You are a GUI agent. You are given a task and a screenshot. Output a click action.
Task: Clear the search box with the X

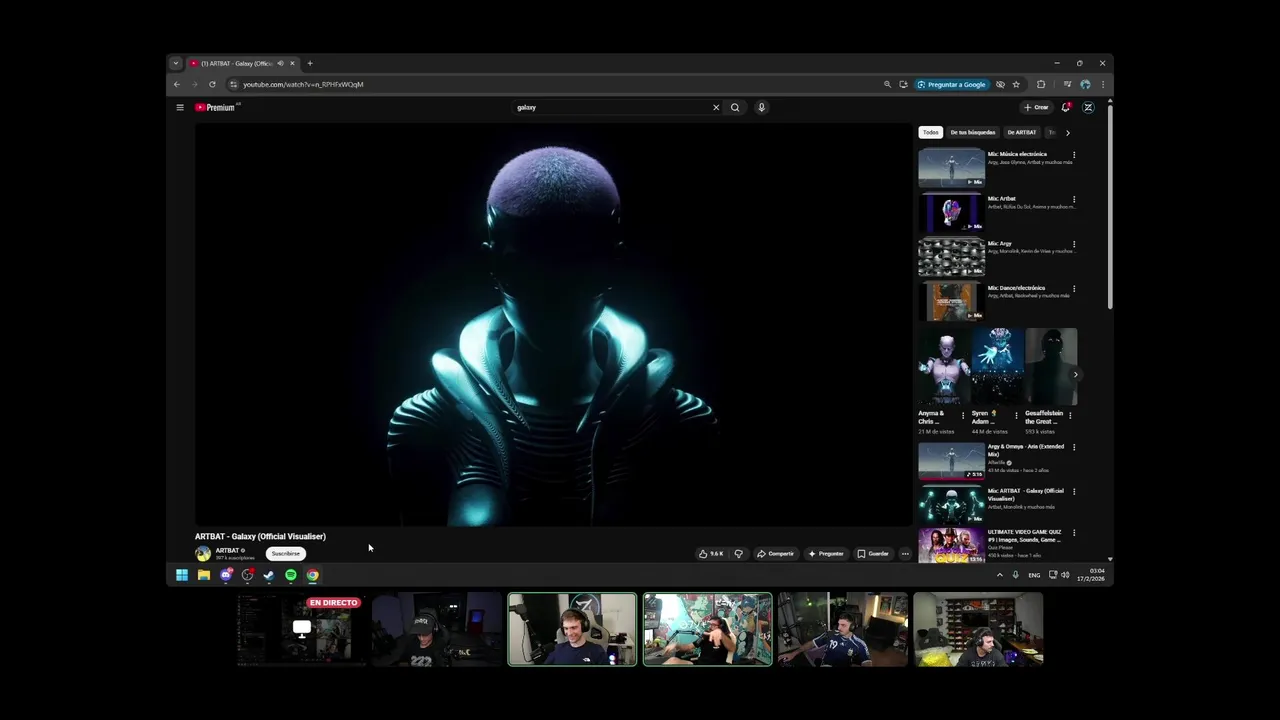[716, 107]
